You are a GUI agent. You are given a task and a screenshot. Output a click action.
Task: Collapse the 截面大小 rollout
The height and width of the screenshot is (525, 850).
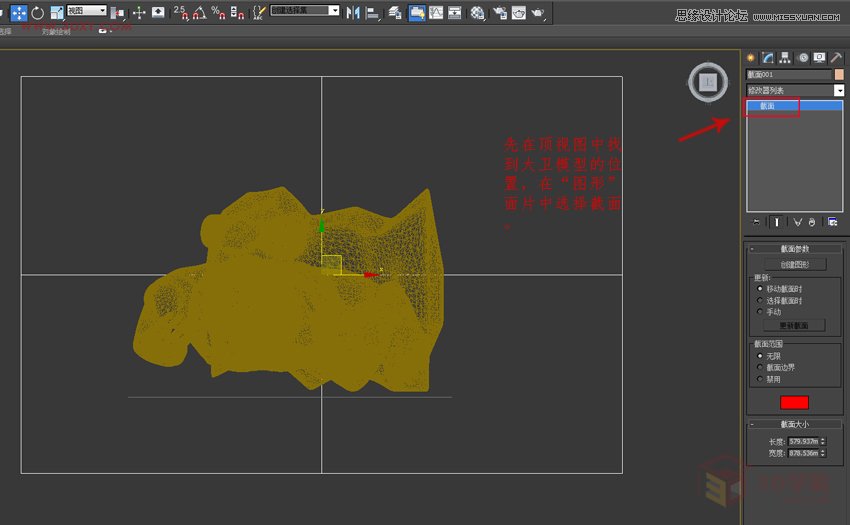click(x=795, y=424)
